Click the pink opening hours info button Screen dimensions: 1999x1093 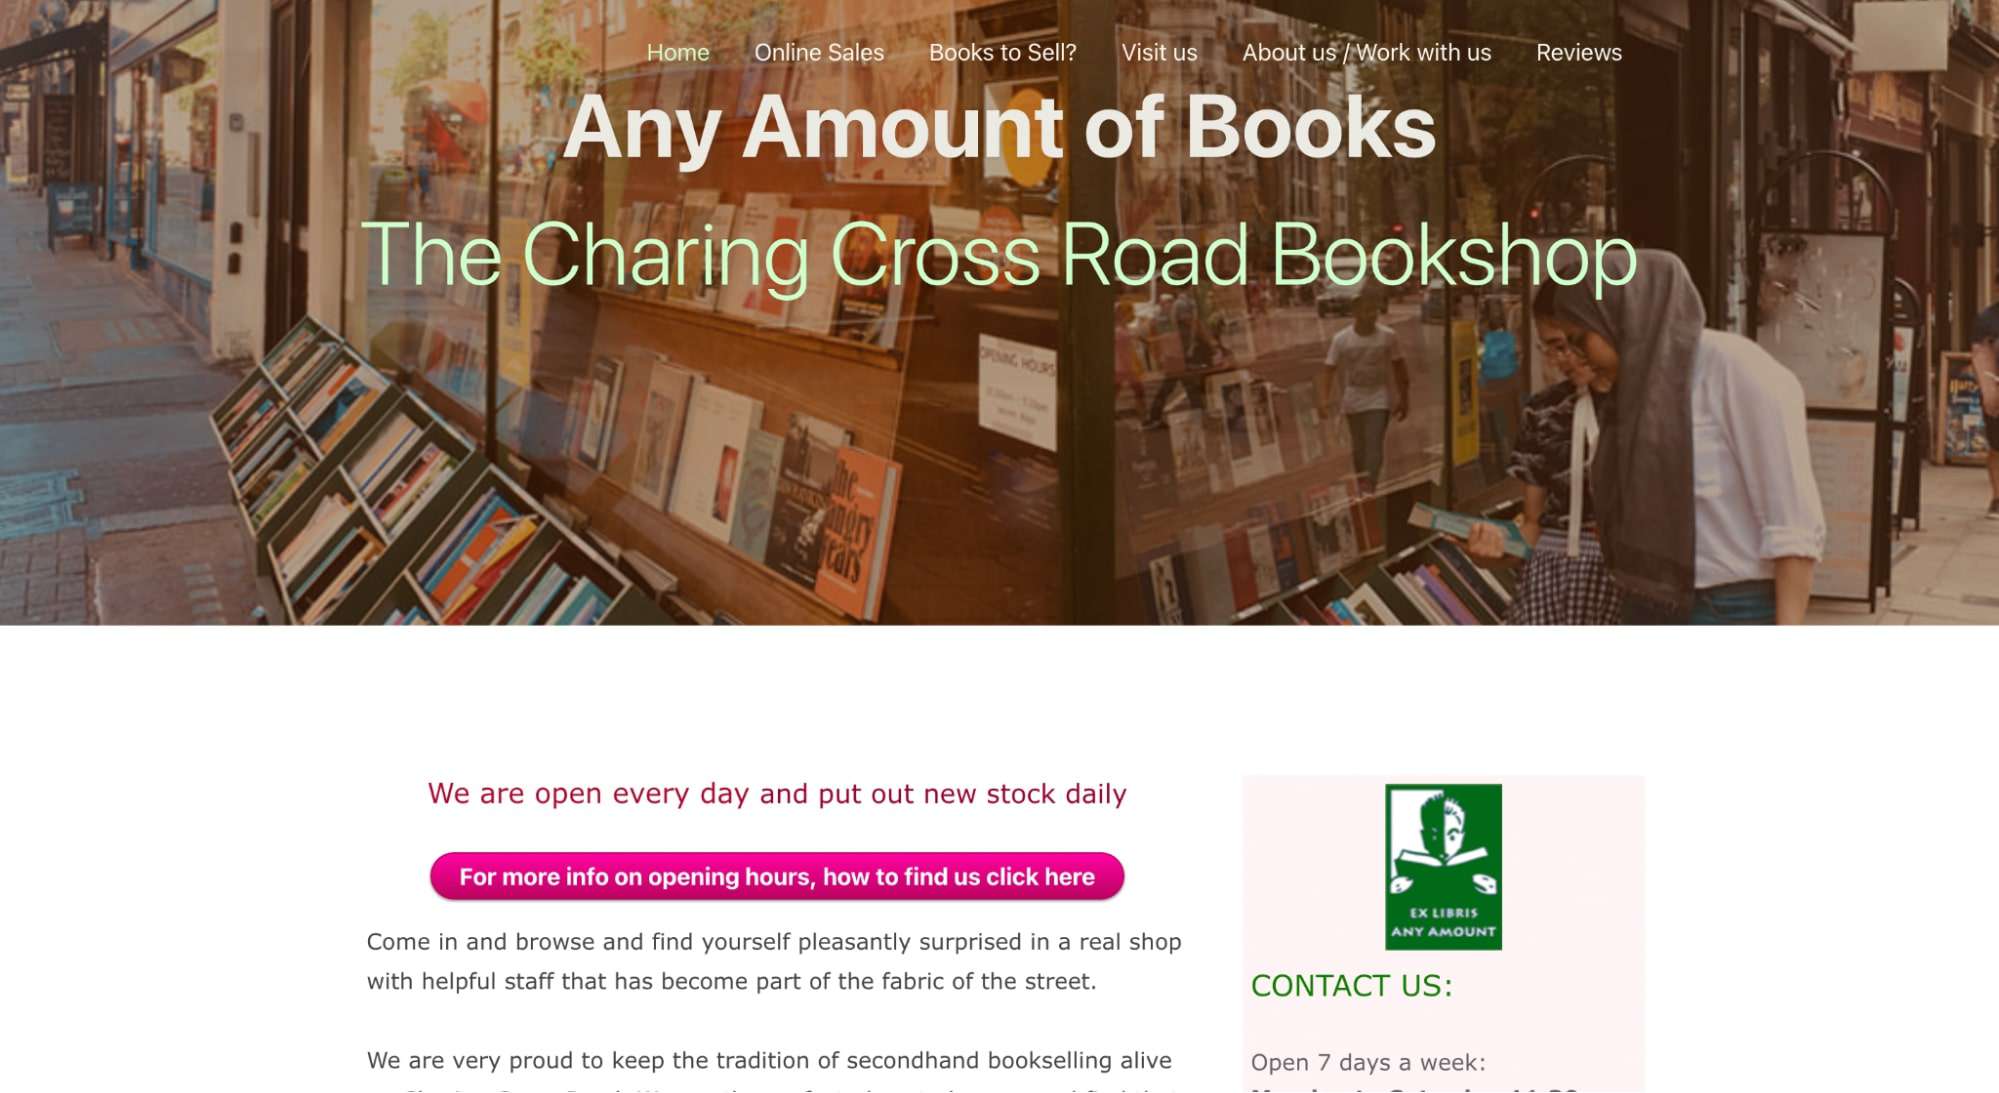(777, 876)
